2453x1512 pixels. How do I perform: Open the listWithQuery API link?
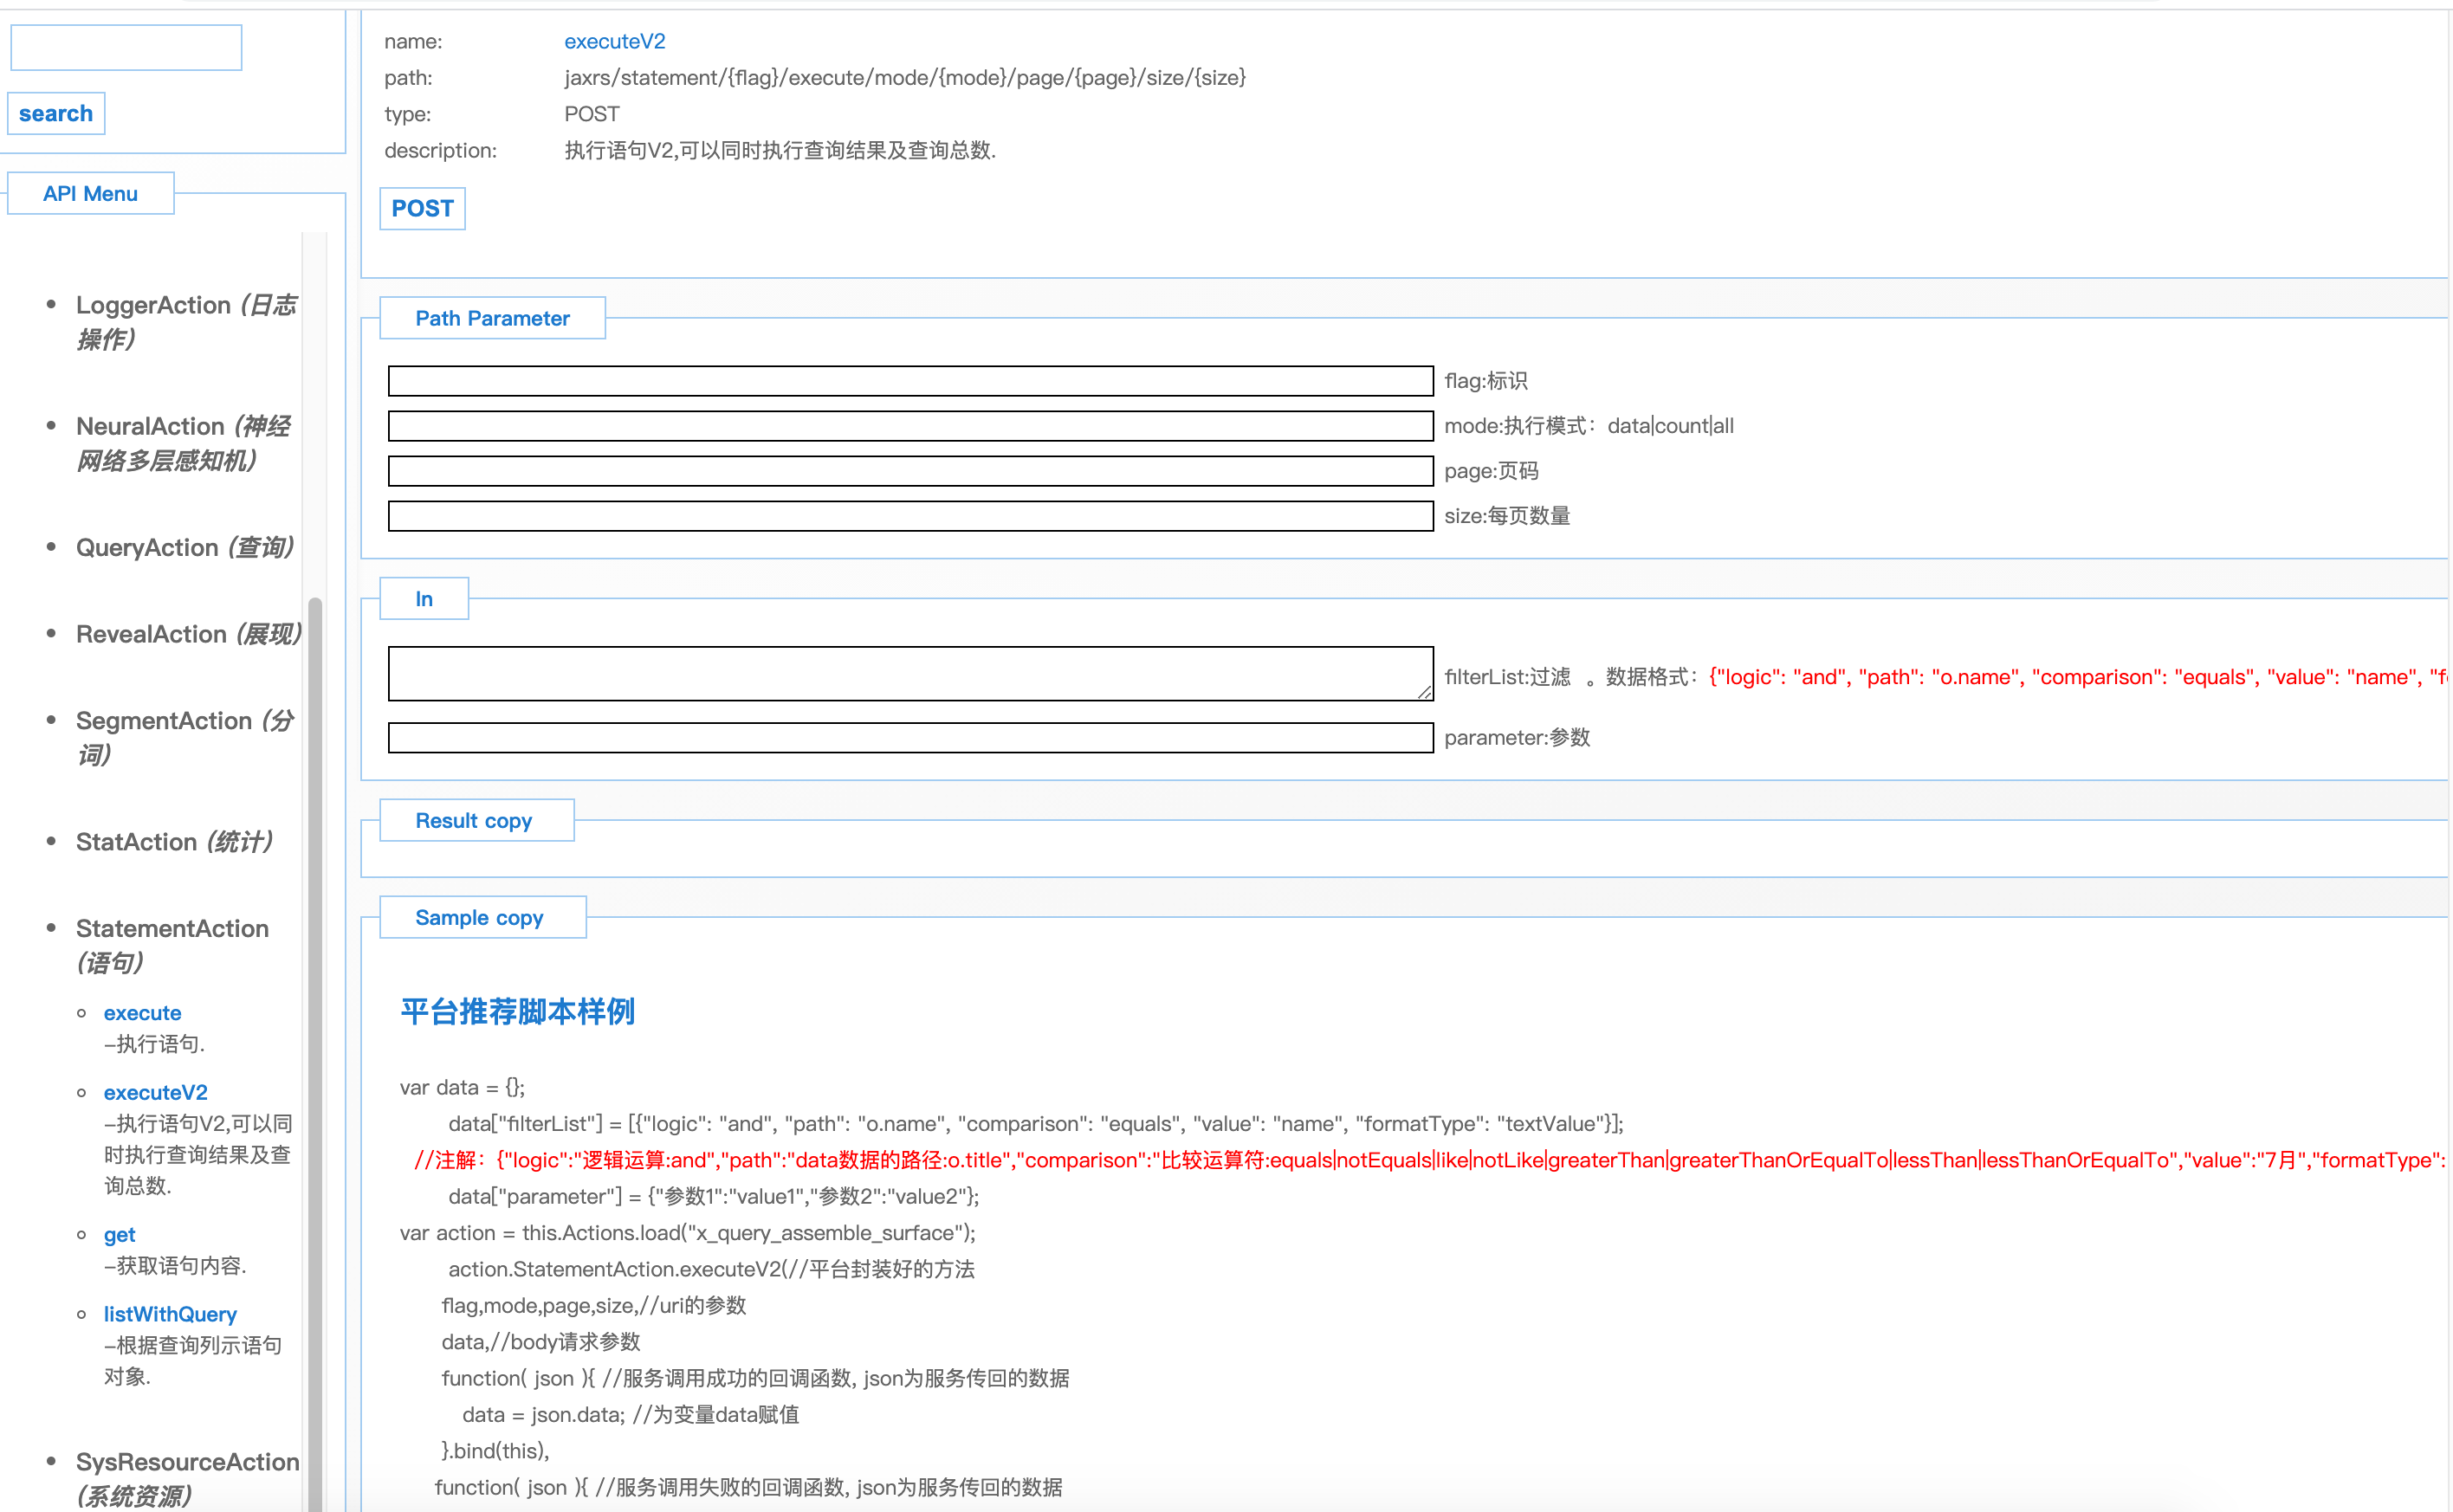170,1314
